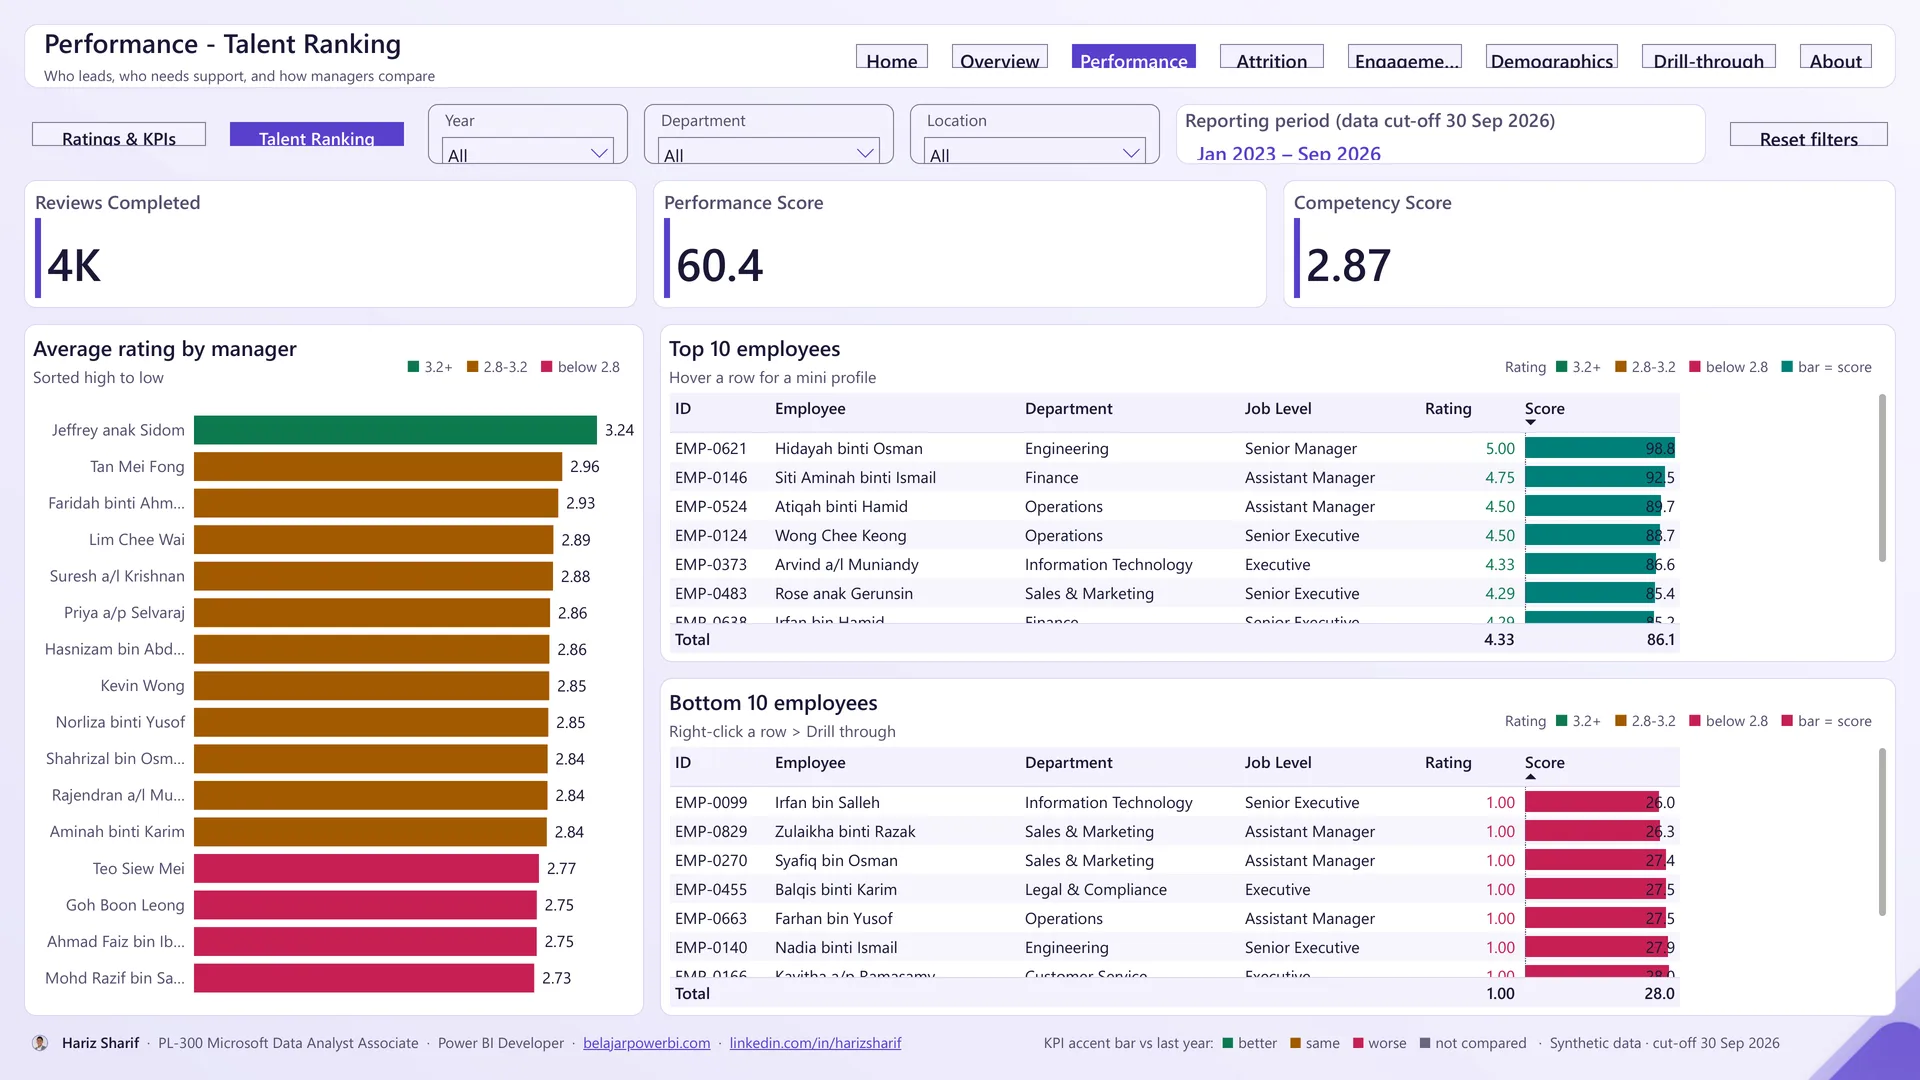Click Zulaikha binti Razak employee row
The height and width of the screenshot is (1080, 1920).
pos(1174,832)
